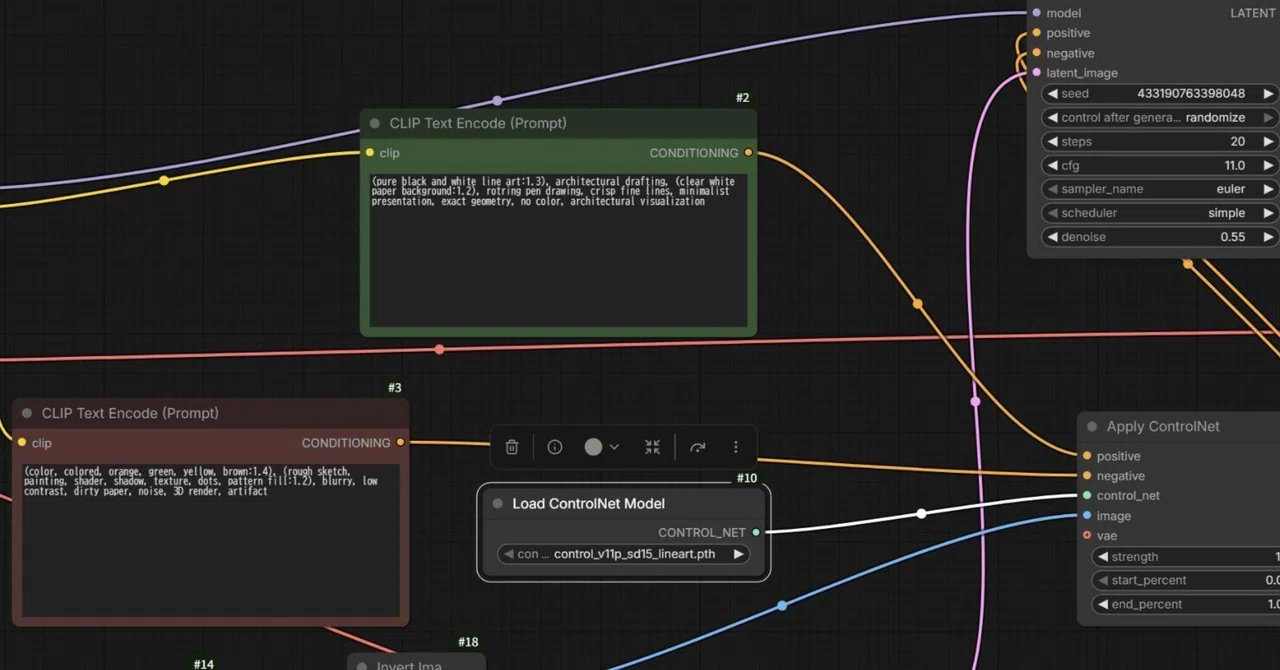Image resolution: width=1280 pixels, height=670 pixels.
Task: Collapse the Load ControlNet Model node via its dot
Action: coord(498,504)
